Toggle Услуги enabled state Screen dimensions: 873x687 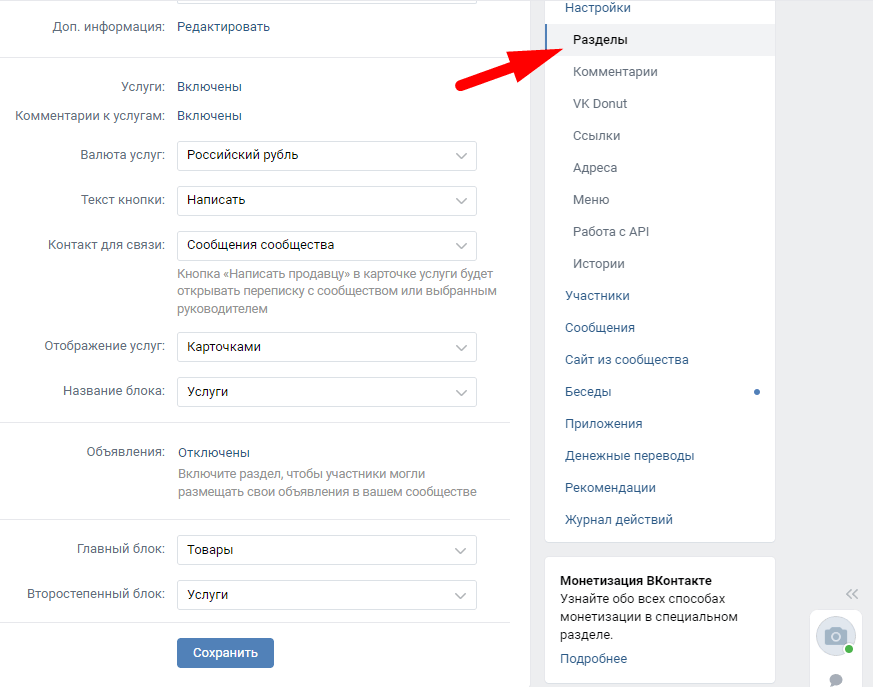click(209, 87)
